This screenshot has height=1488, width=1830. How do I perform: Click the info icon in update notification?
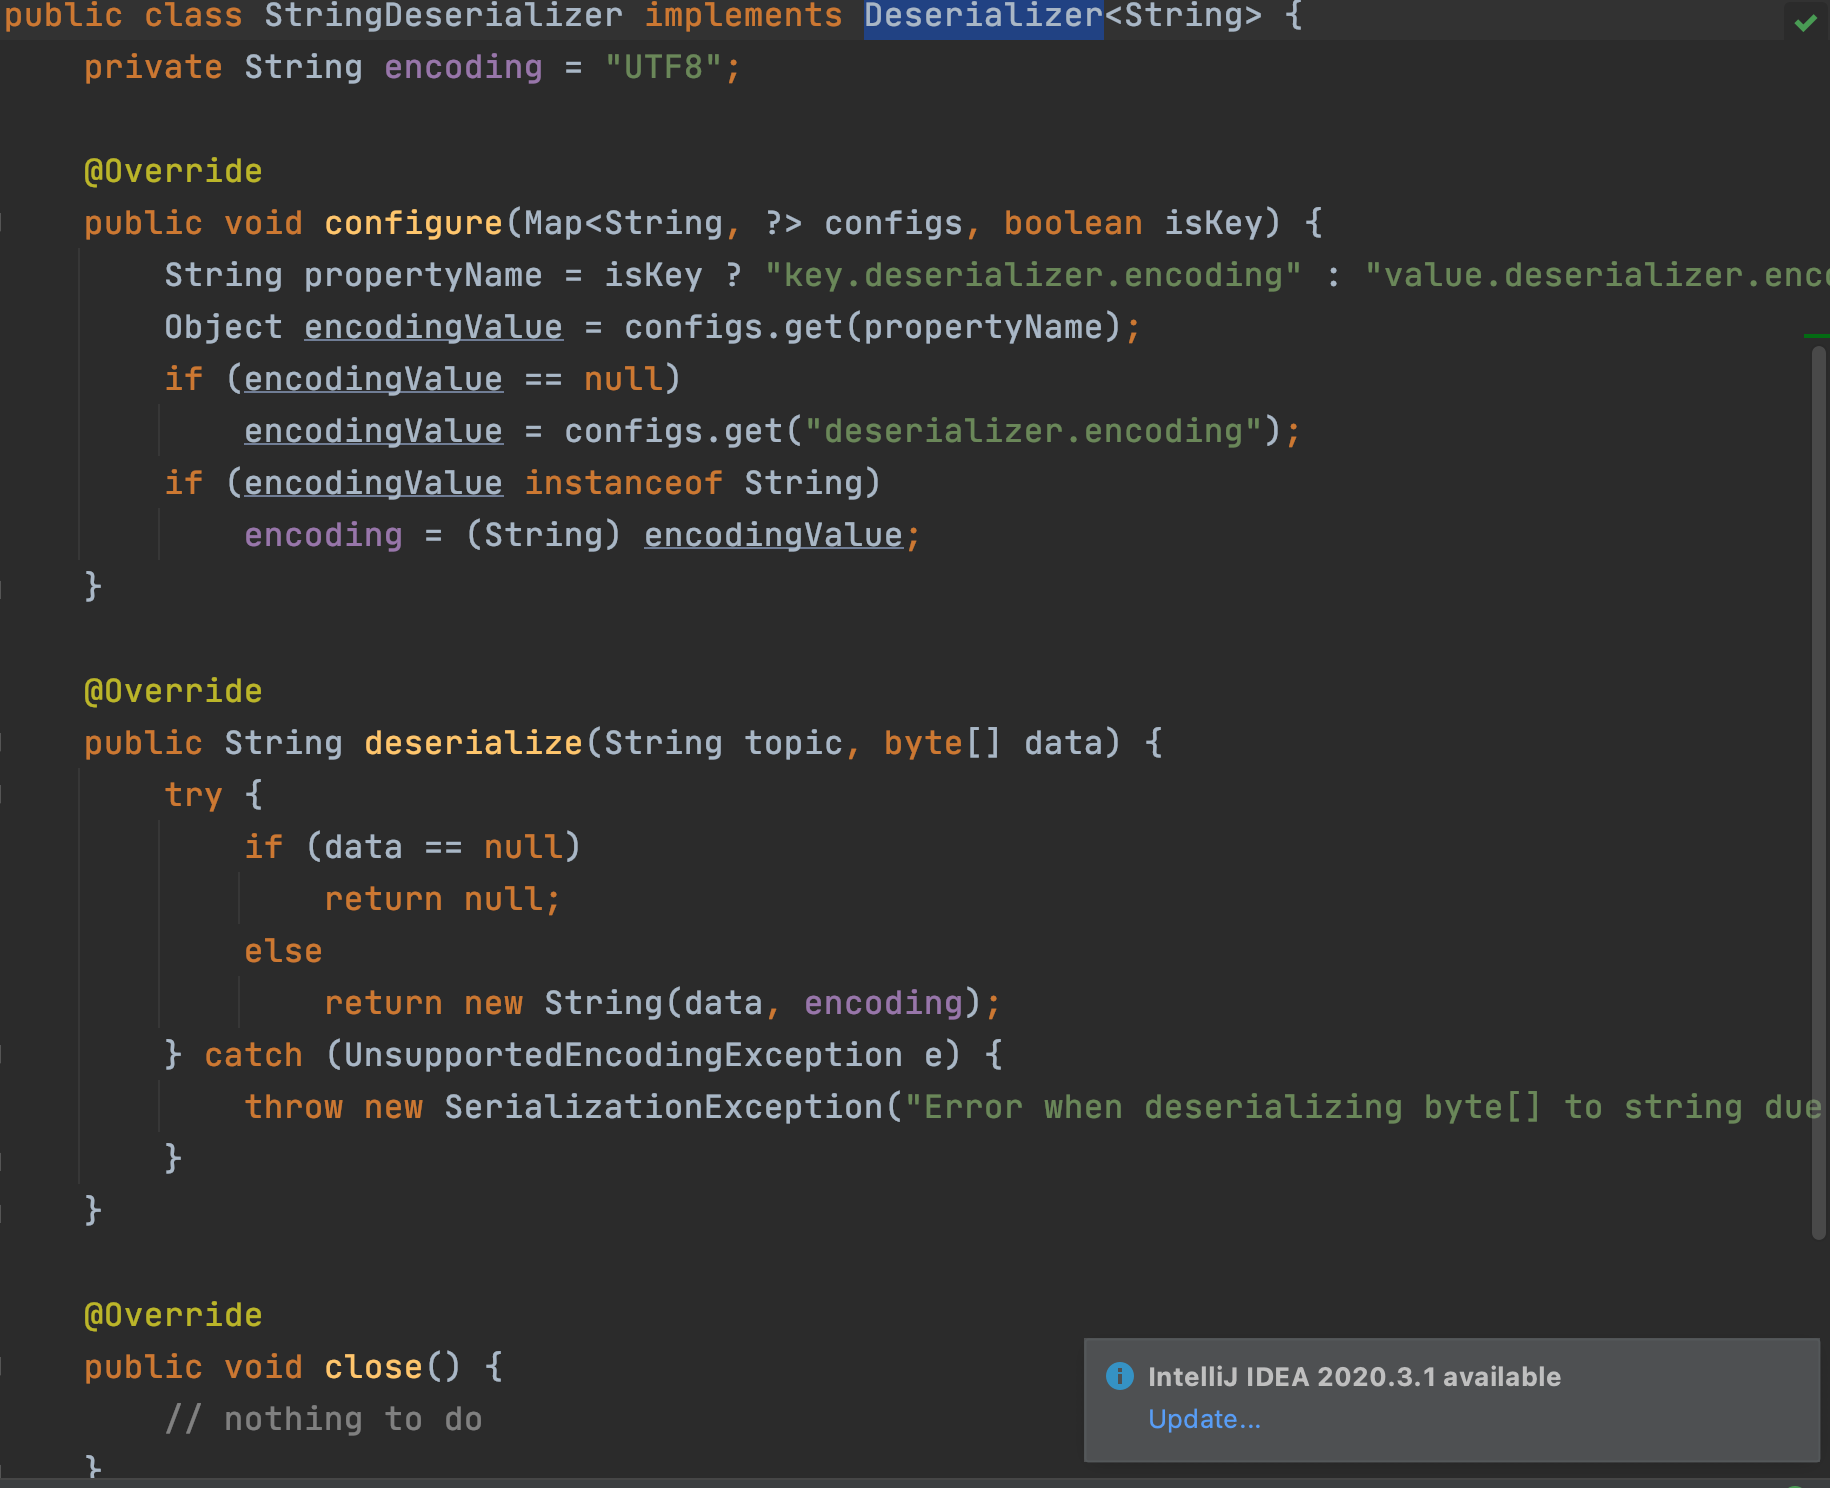pos(1120,1376)
